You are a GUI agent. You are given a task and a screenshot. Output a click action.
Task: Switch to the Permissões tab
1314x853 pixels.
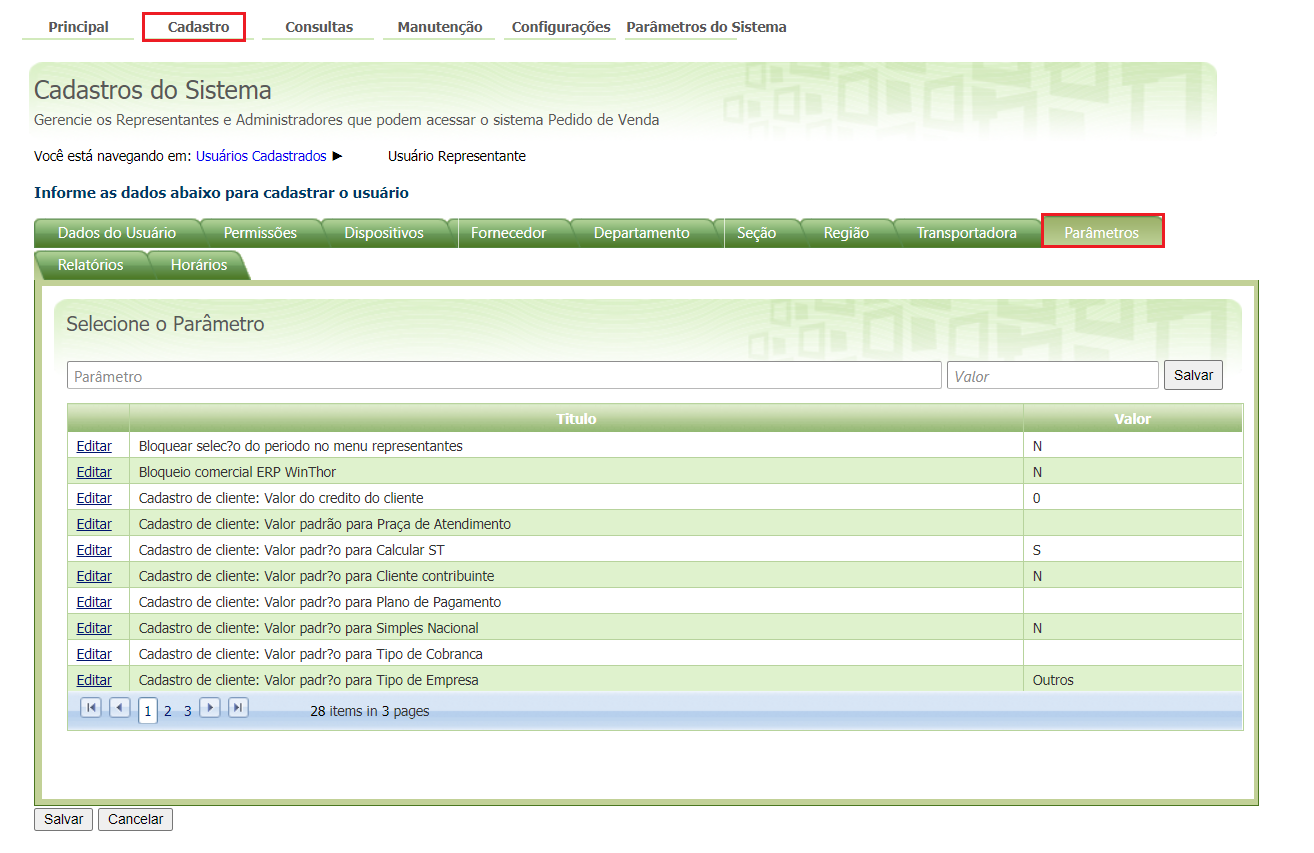tap(260, 233)
